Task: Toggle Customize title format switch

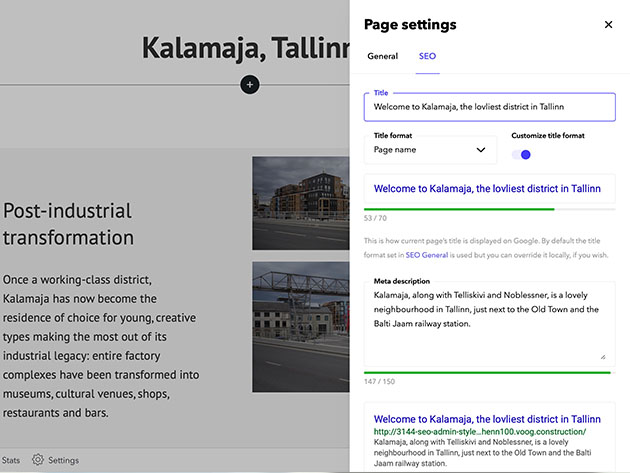Action: pos(521,155)
